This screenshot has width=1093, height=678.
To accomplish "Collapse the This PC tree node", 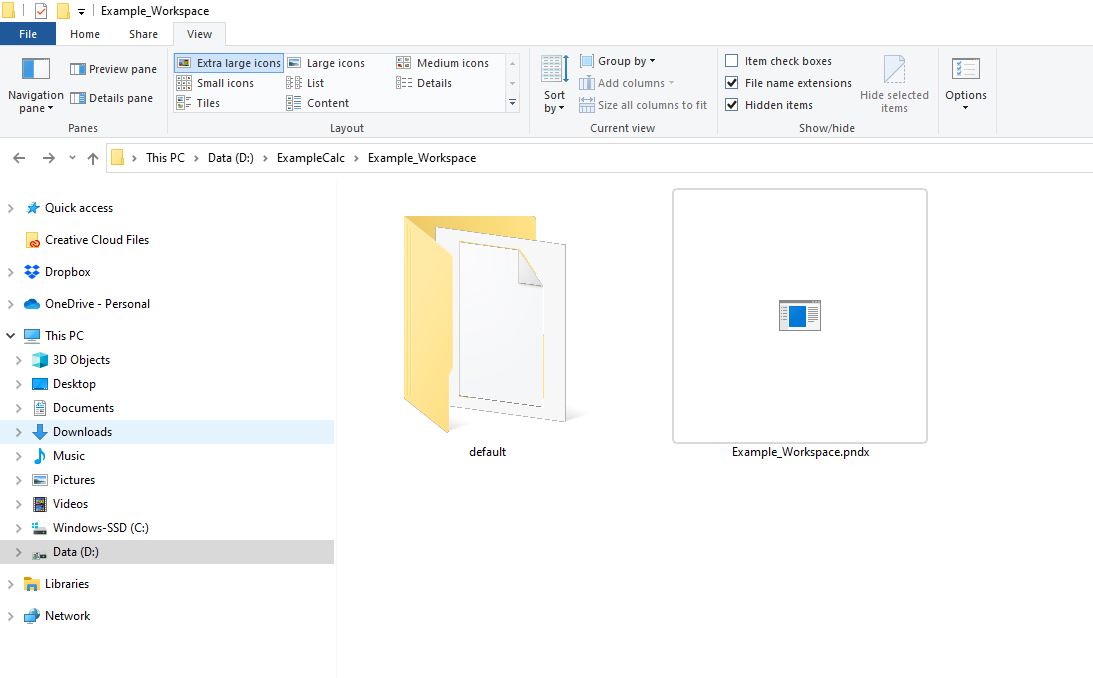I will 11,336.
